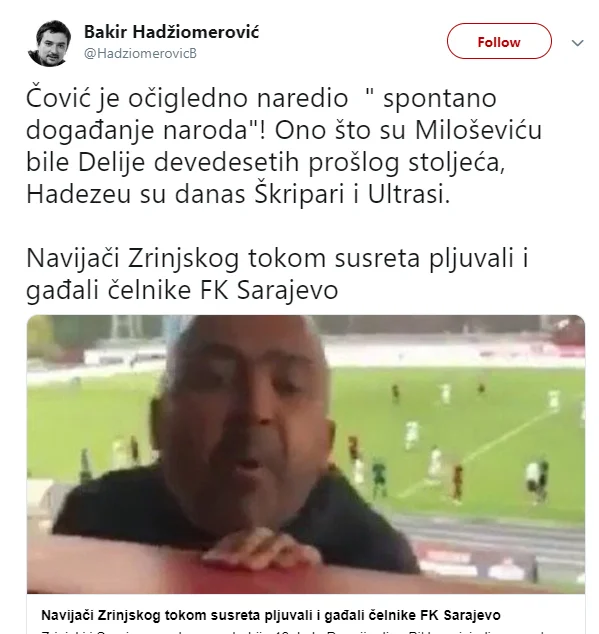The height and width of the screenshot is (634, 599).
Task: Open the linked article preview image
Action: (306, 454)
